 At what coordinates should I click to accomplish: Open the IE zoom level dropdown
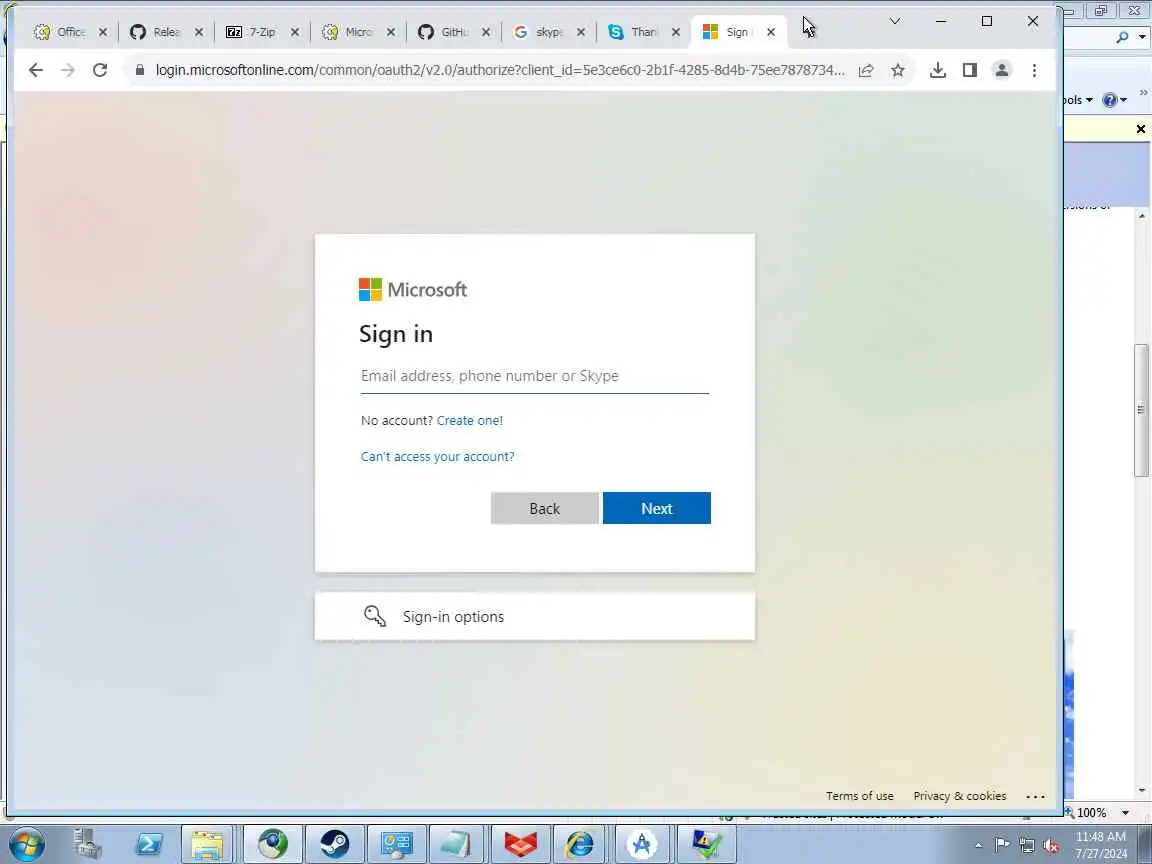tap(1126, 813)
